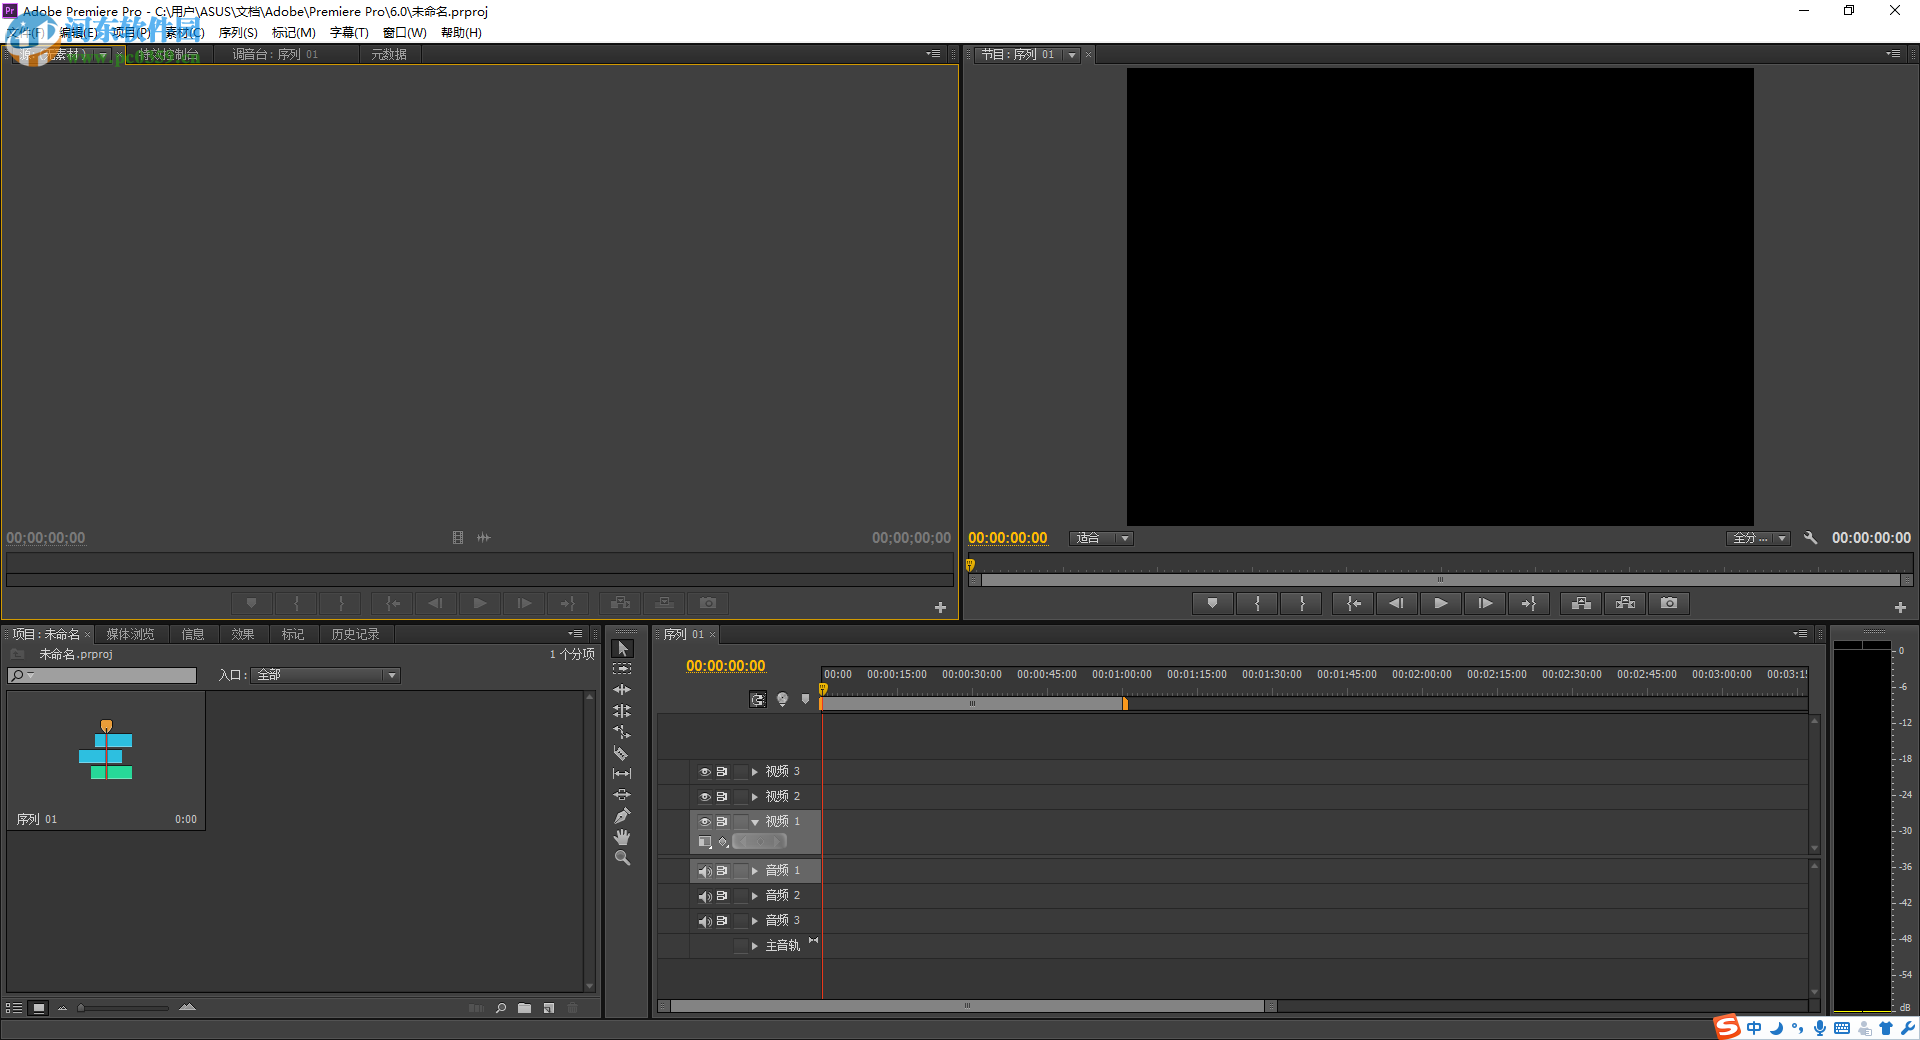Create new bin in Project panel
This screenshot has width=1920, height=1040.
pos(524,1008)
